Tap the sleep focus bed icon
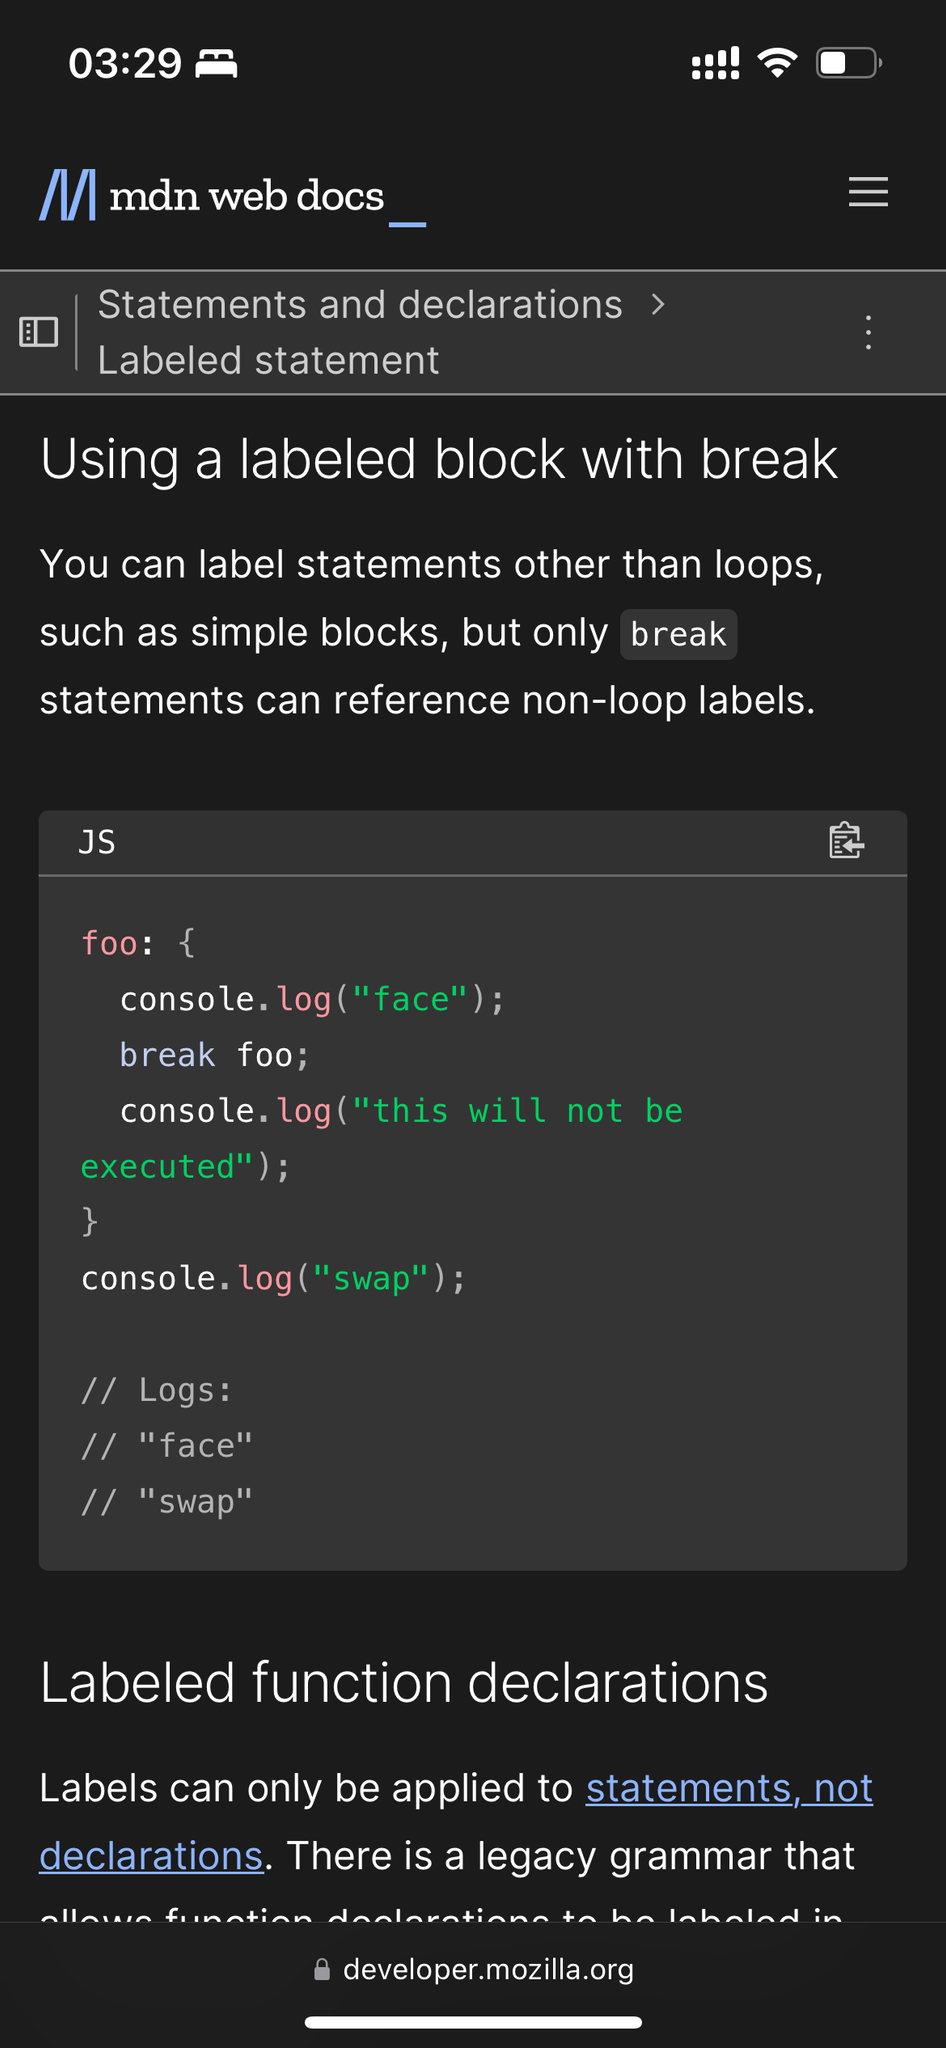Viewport: 946px width, 2048px height. (x=216, y=63)
